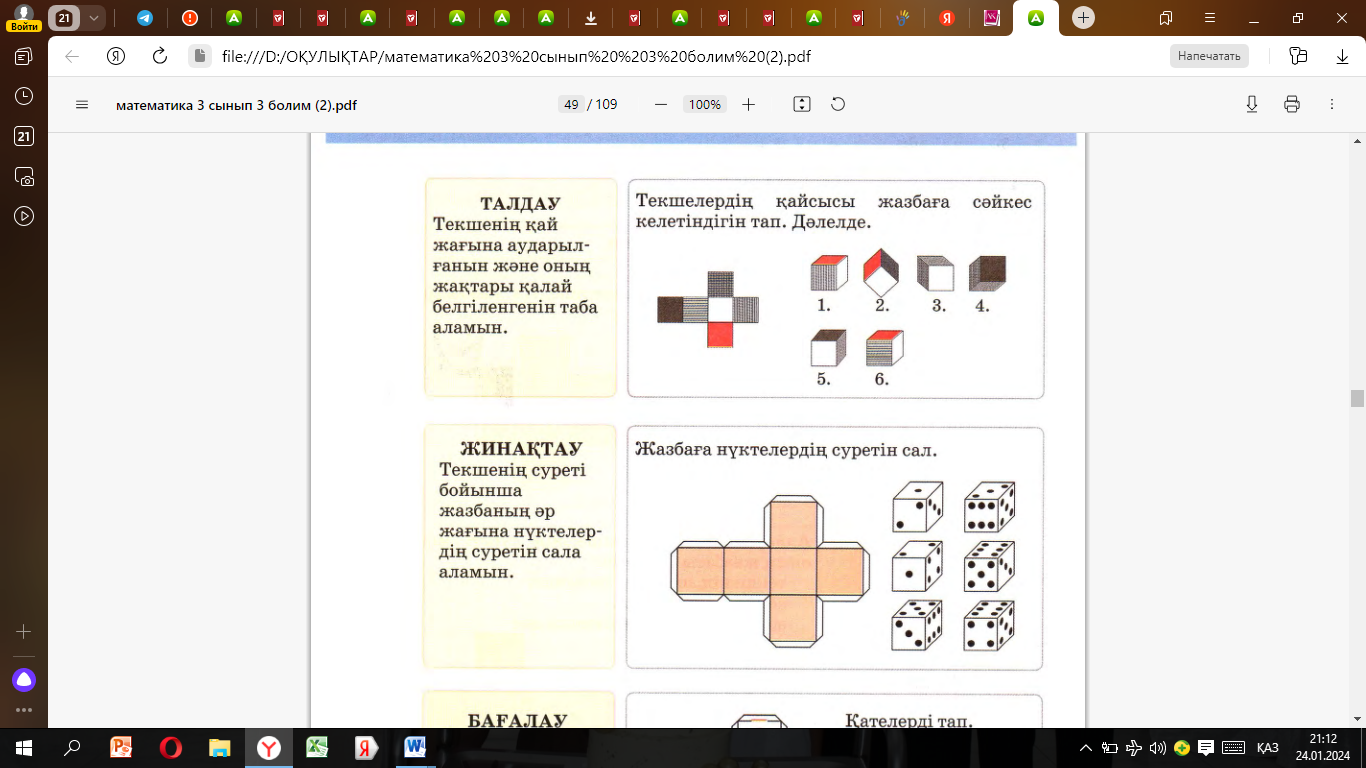
Task: Open the PDF viewer sidebar menu
Action: [82, 104]
